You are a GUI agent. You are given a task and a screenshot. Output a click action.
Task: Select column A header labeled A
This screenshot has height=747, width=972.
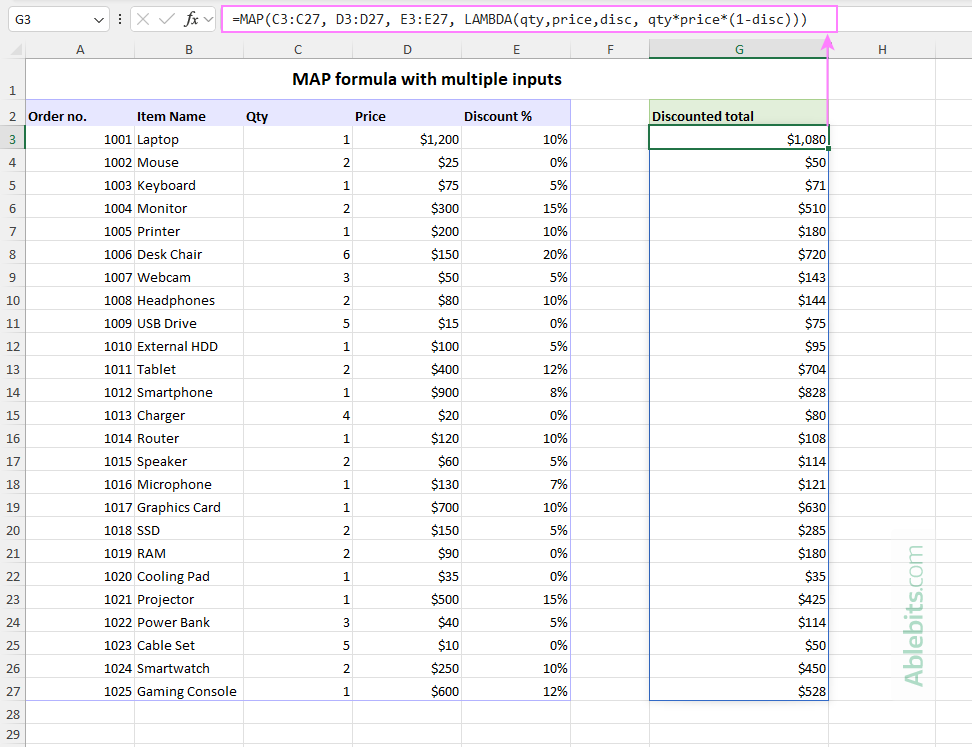(80, 48)
